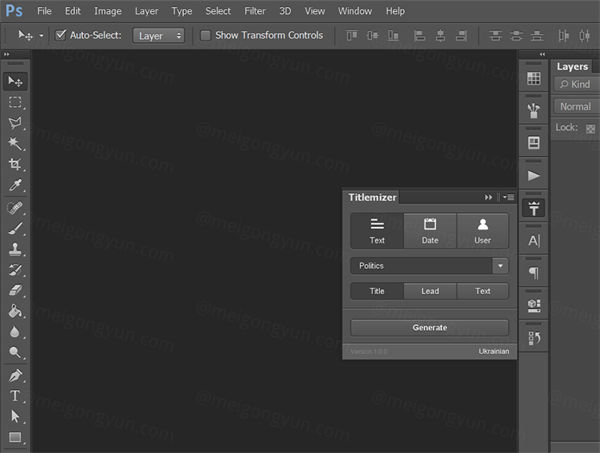The image size is (600, 453).
Task: Open the Auto-Select Layer dropdown
Action: click(160, 35)
